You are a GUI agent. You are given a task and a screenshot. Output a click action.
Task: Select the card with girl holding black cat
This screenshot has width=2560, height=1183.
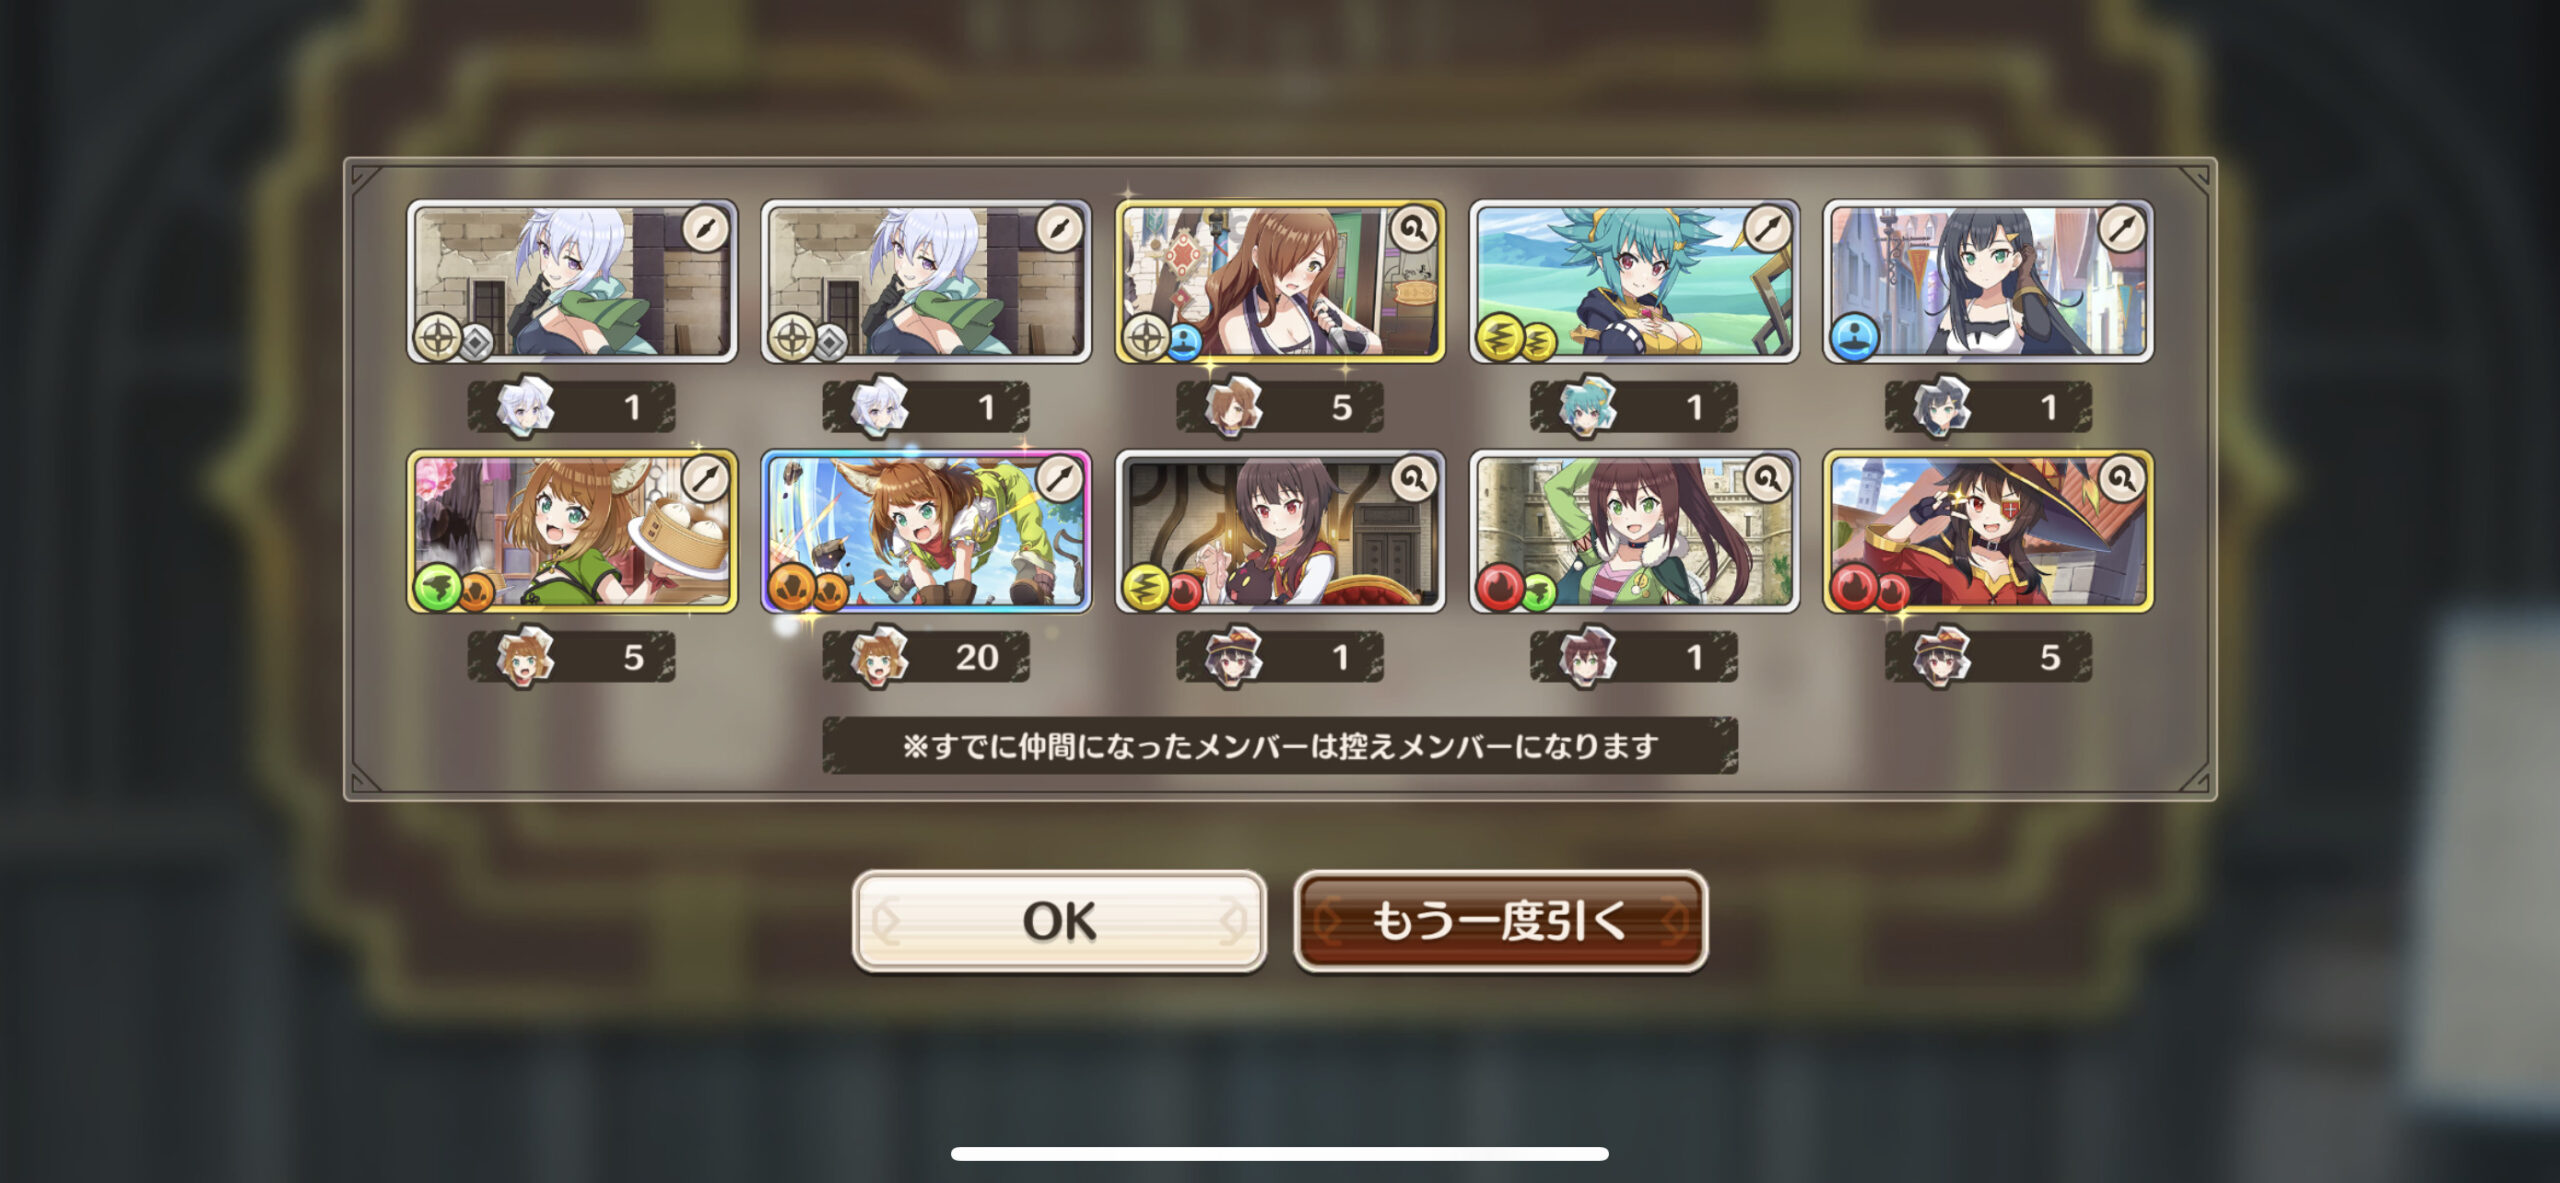[x=1280, y=531]
